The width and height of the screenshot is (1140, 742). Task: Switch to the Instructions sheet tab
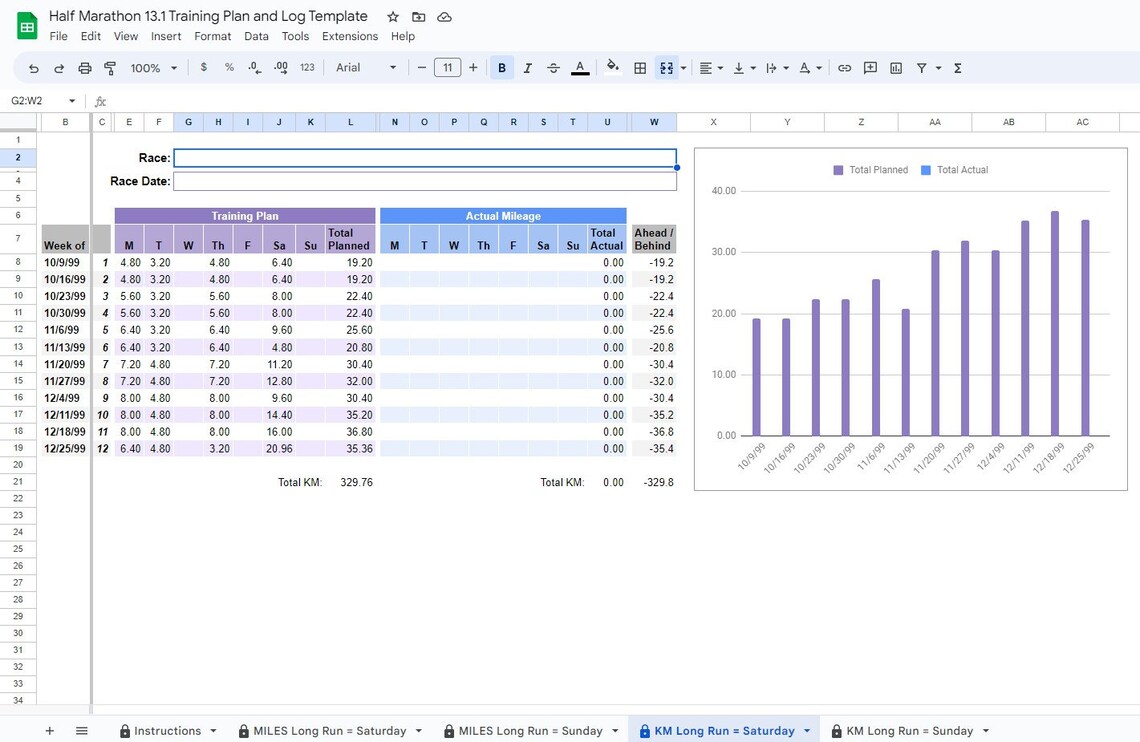(166, 730)
